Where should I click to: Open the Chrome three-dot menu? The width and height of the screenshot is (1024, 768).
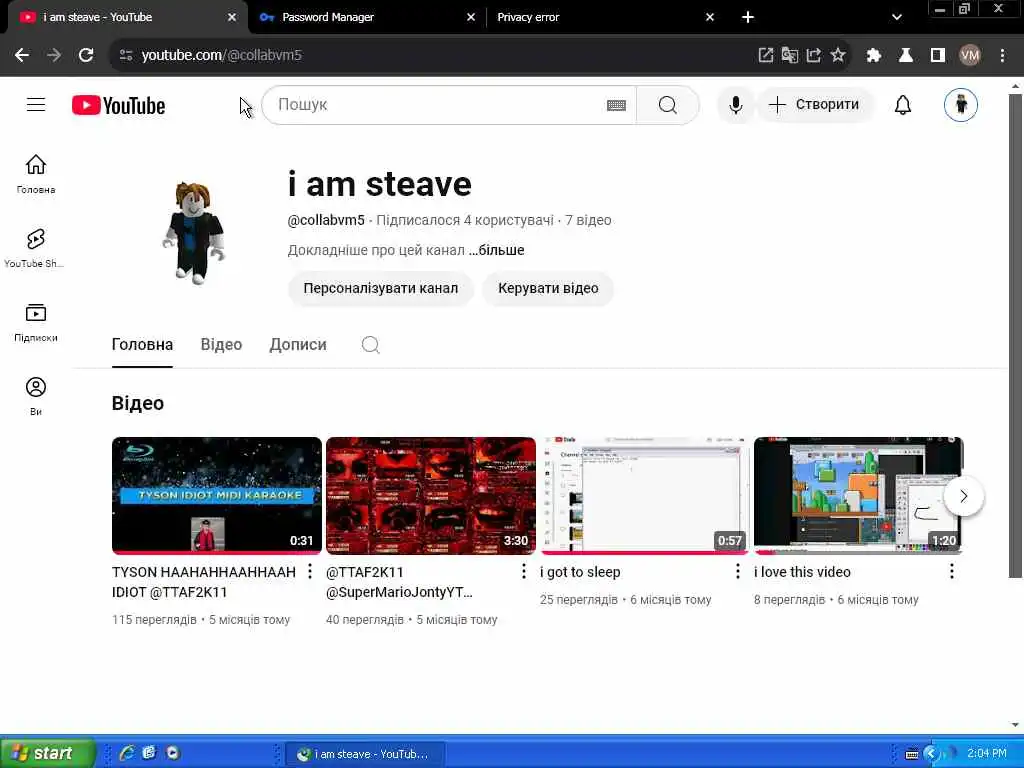1002,56
